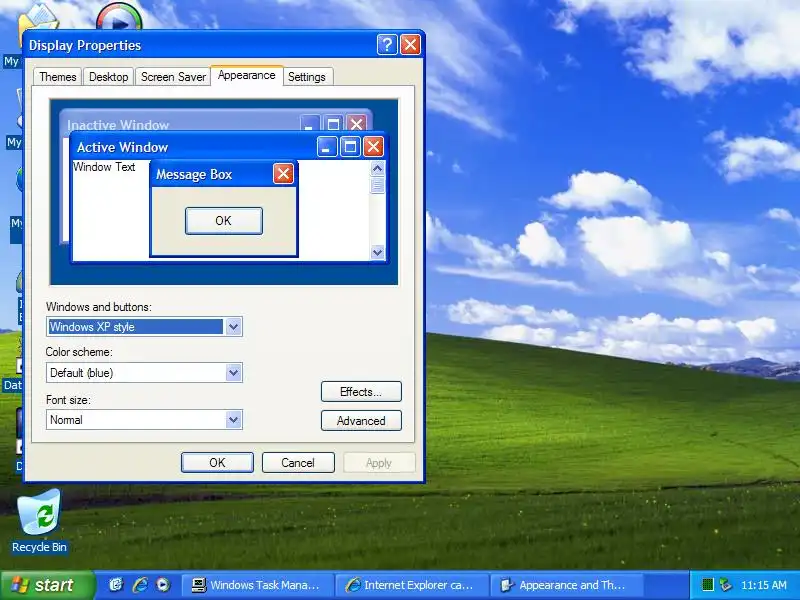Select the Appearance tab

point(246,75)
